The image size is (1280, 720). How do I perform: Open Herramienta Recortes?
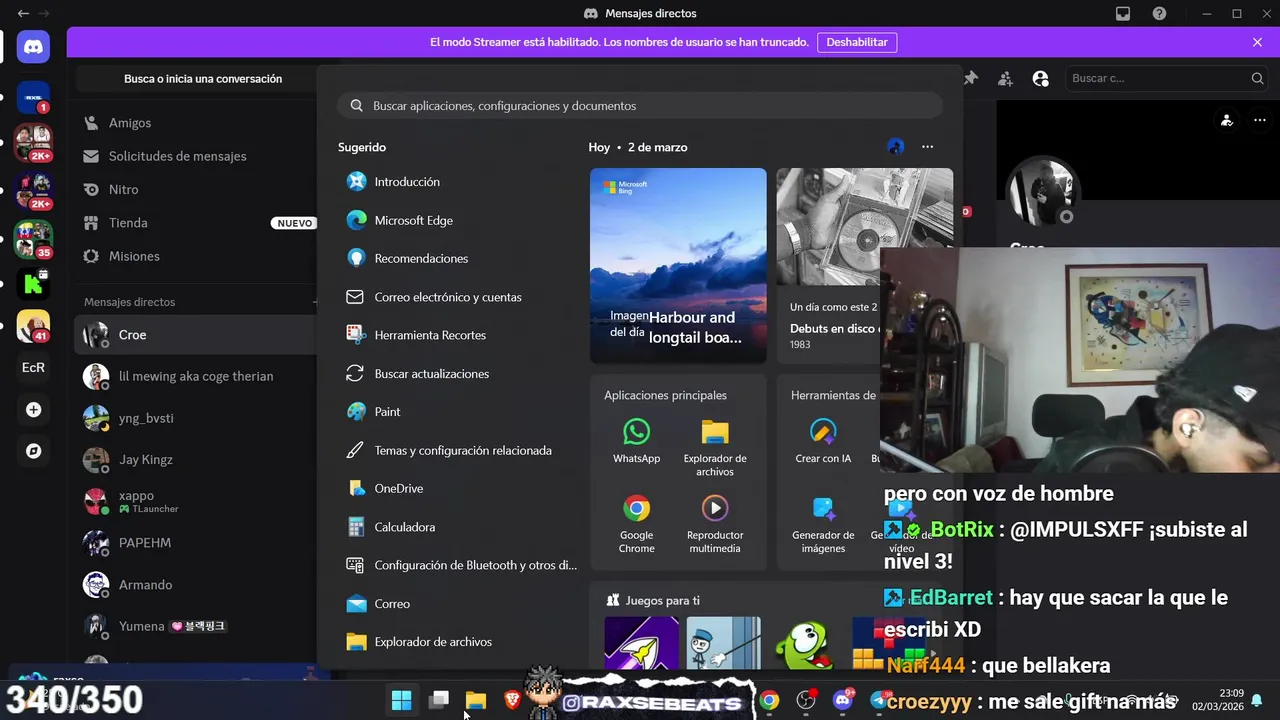tap(460, 335)
